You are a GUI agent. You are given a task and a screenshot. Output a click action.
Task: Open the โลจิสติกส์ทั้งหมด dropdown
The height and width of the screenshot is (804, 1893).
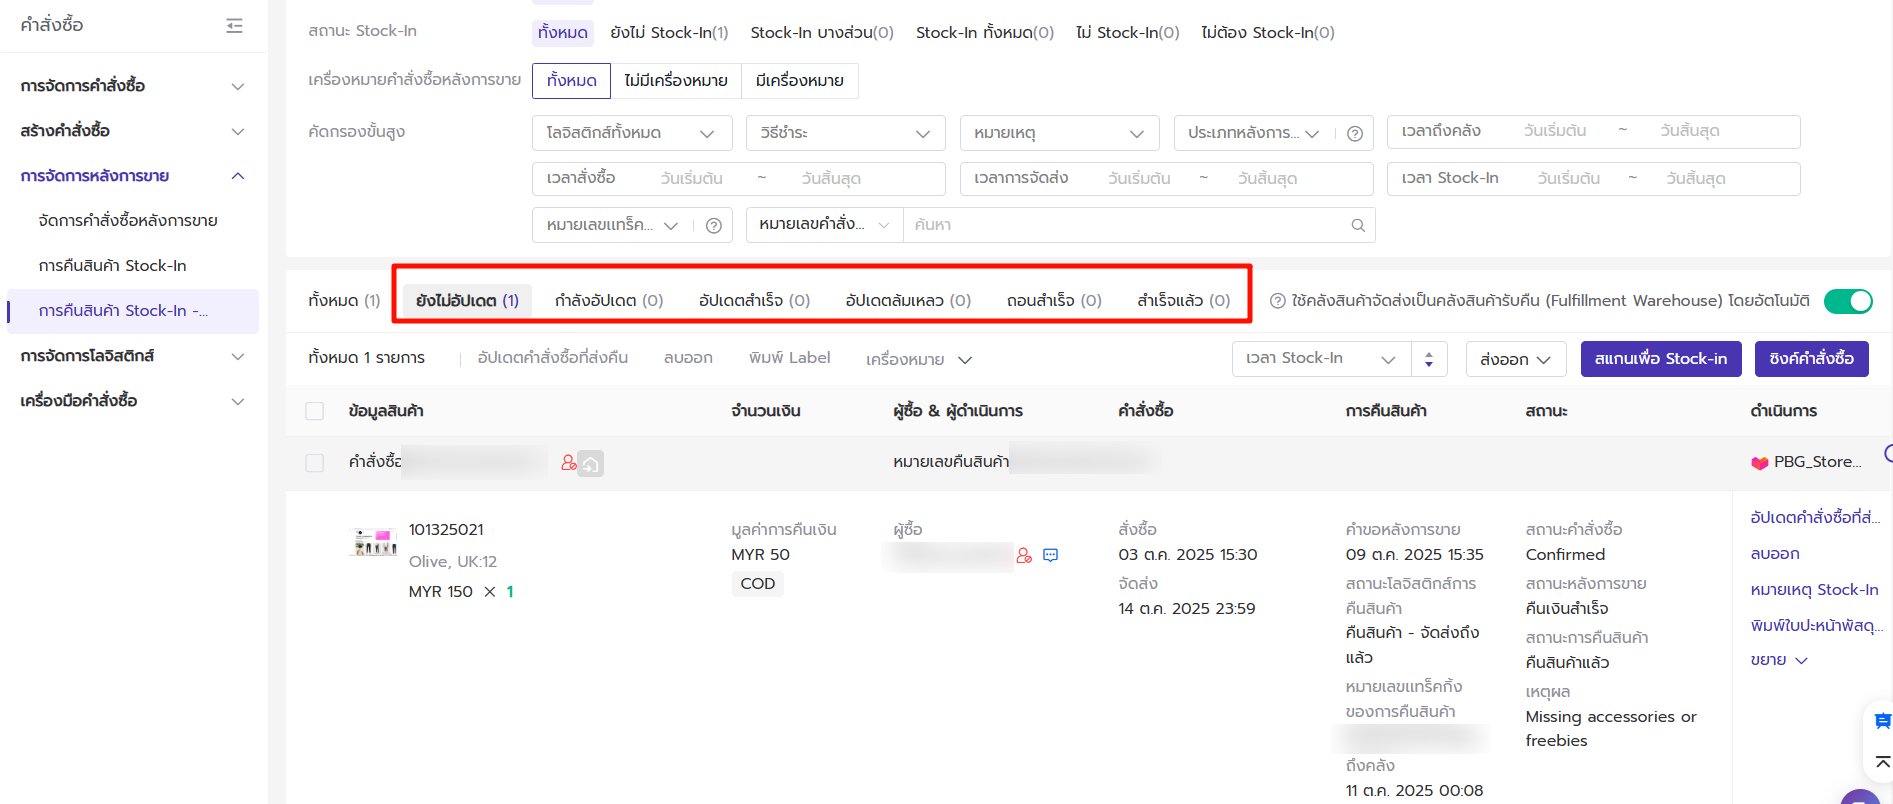[x=631, y=133]
